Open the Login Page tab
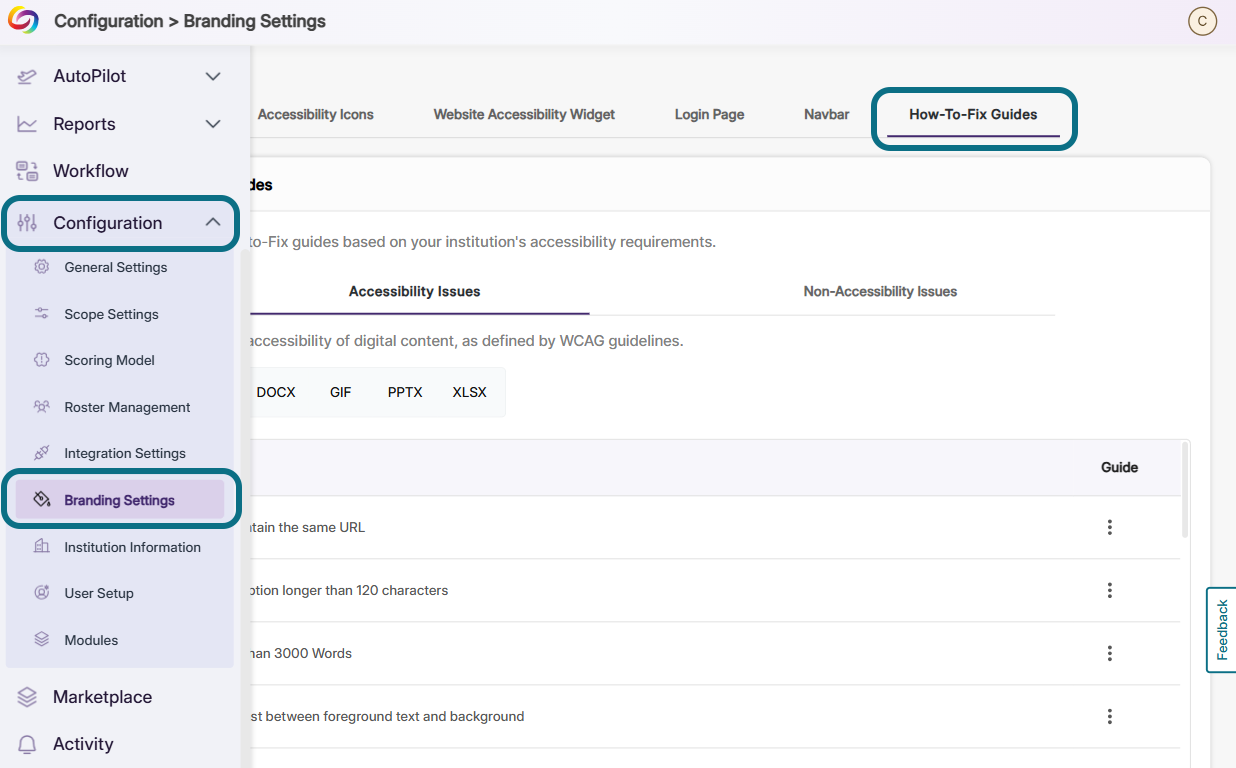The height and width of the screenshot is (768, 1236). pyautogui.click(x=709, y=114)
